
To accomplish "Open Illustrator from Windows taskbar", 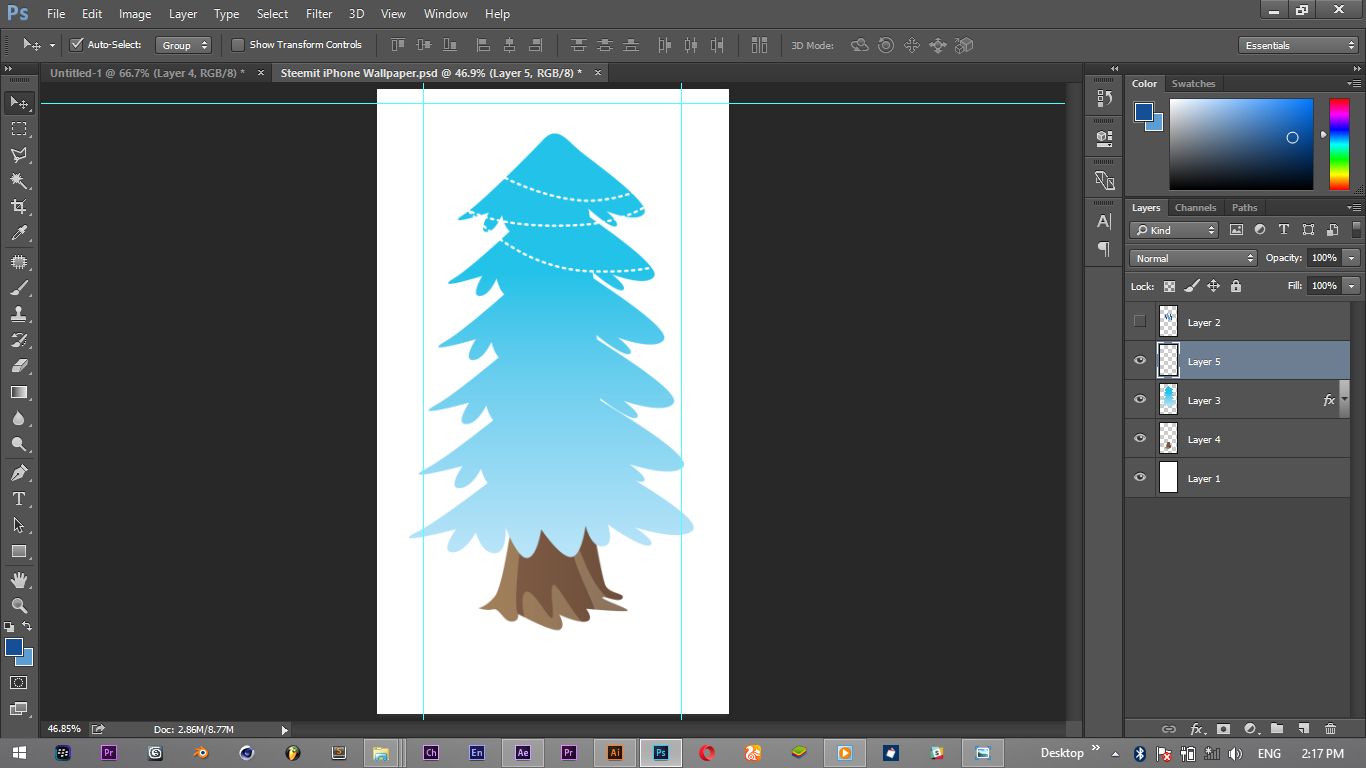I will 615,752.
